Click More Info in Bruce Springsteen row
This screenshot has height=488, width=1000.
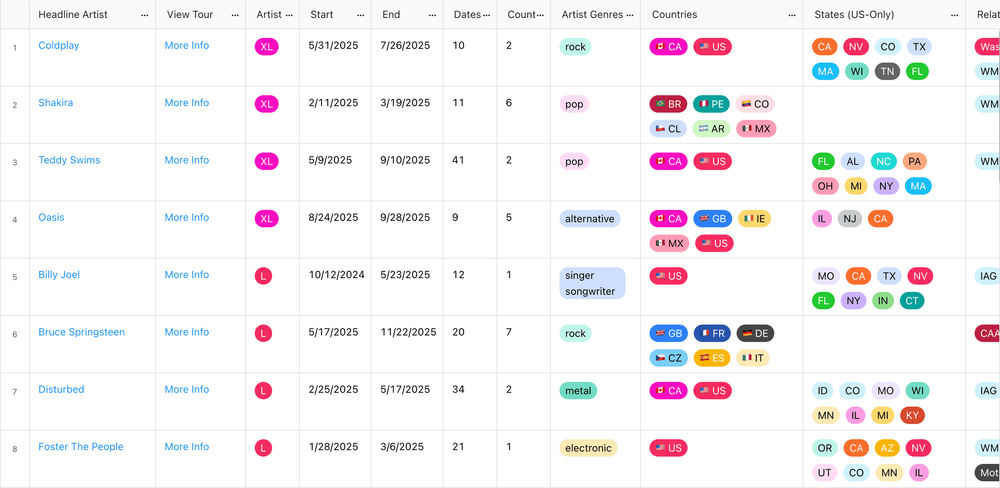(x=187, y=332)
